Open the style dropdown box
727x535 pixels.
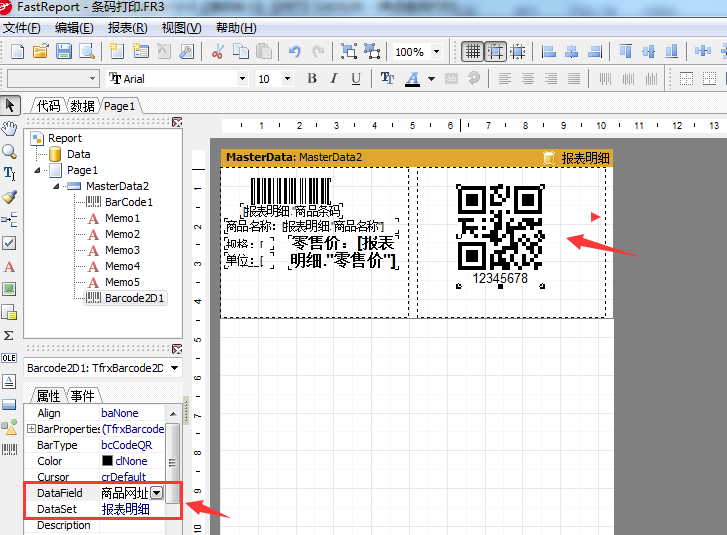pyautogui.click(x=53, y=79)
